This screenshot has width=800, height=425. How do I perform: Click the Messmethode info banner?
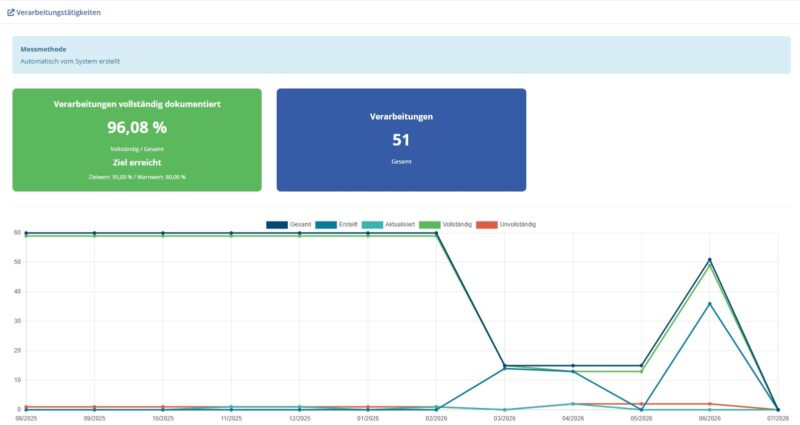pyautogui.click(x=402, y=55)
